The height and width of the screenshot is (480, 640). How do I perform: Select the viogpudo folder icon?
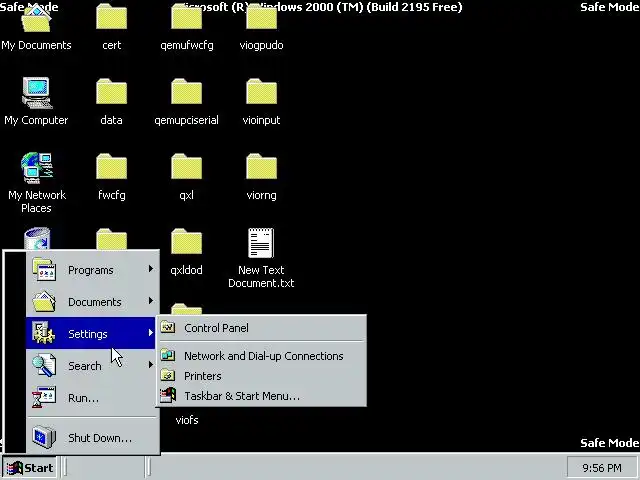(x=262, y=17)
